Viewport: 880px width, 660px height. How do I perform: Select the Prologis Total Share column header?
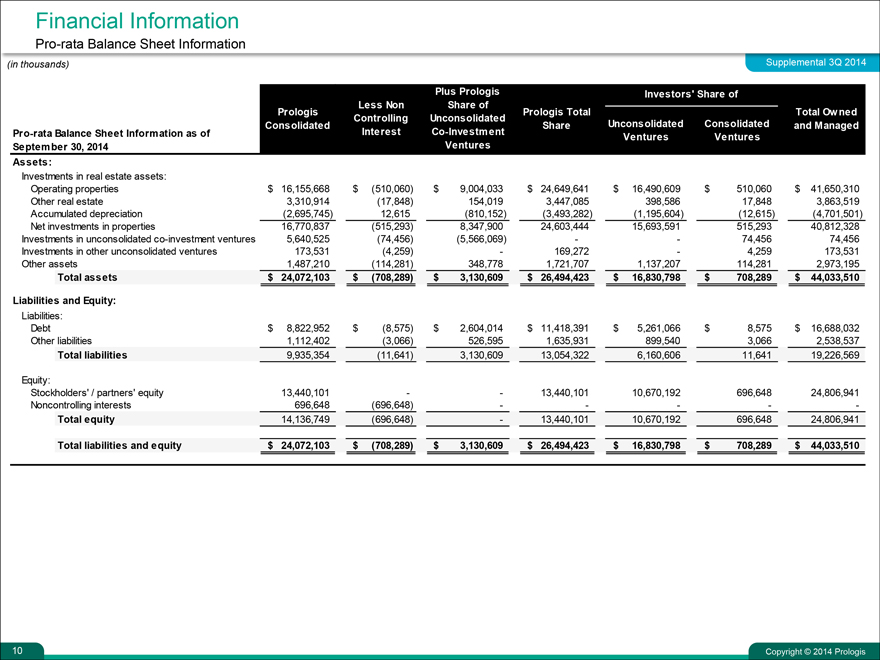click(x=556, y=118)
